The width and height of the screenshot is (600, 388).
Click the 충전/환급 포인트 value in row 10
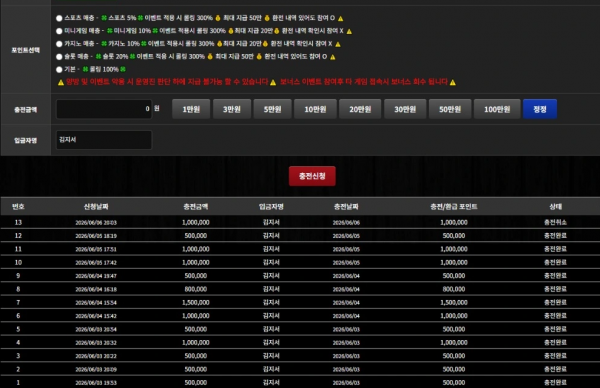pyautogui.click(x=454, y=262)
